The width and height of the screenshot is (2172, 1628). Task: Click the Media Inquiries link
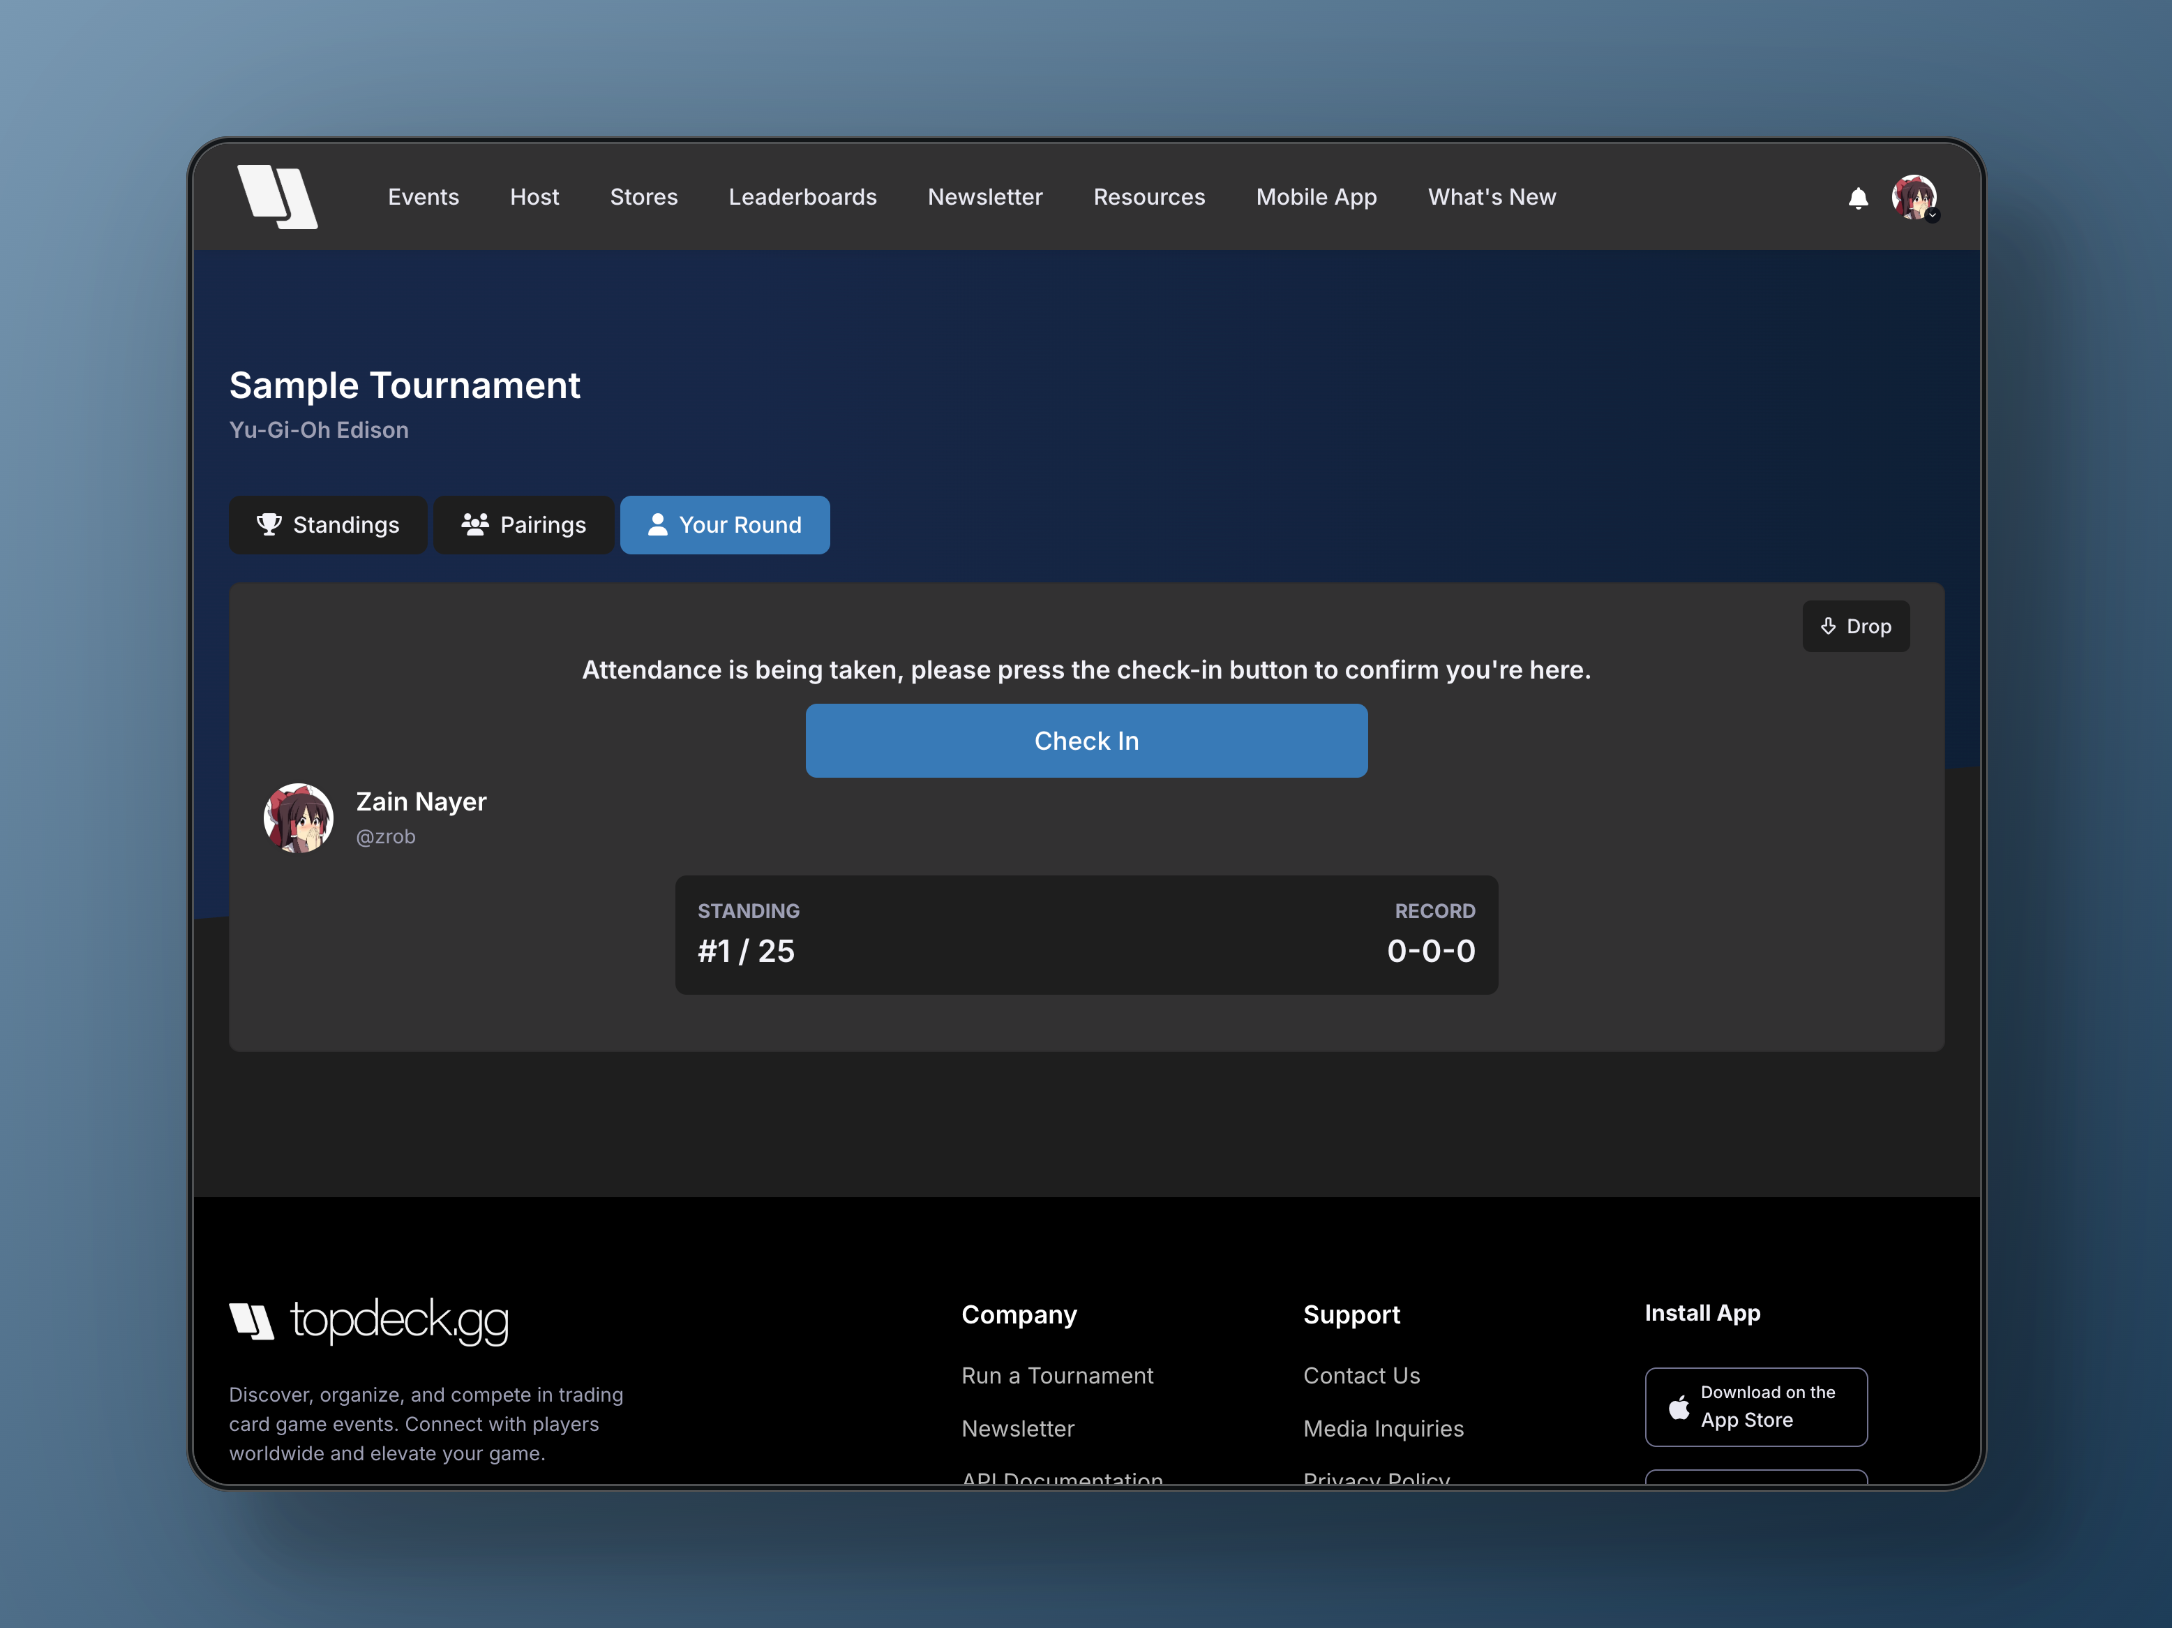point(1383,1429)
